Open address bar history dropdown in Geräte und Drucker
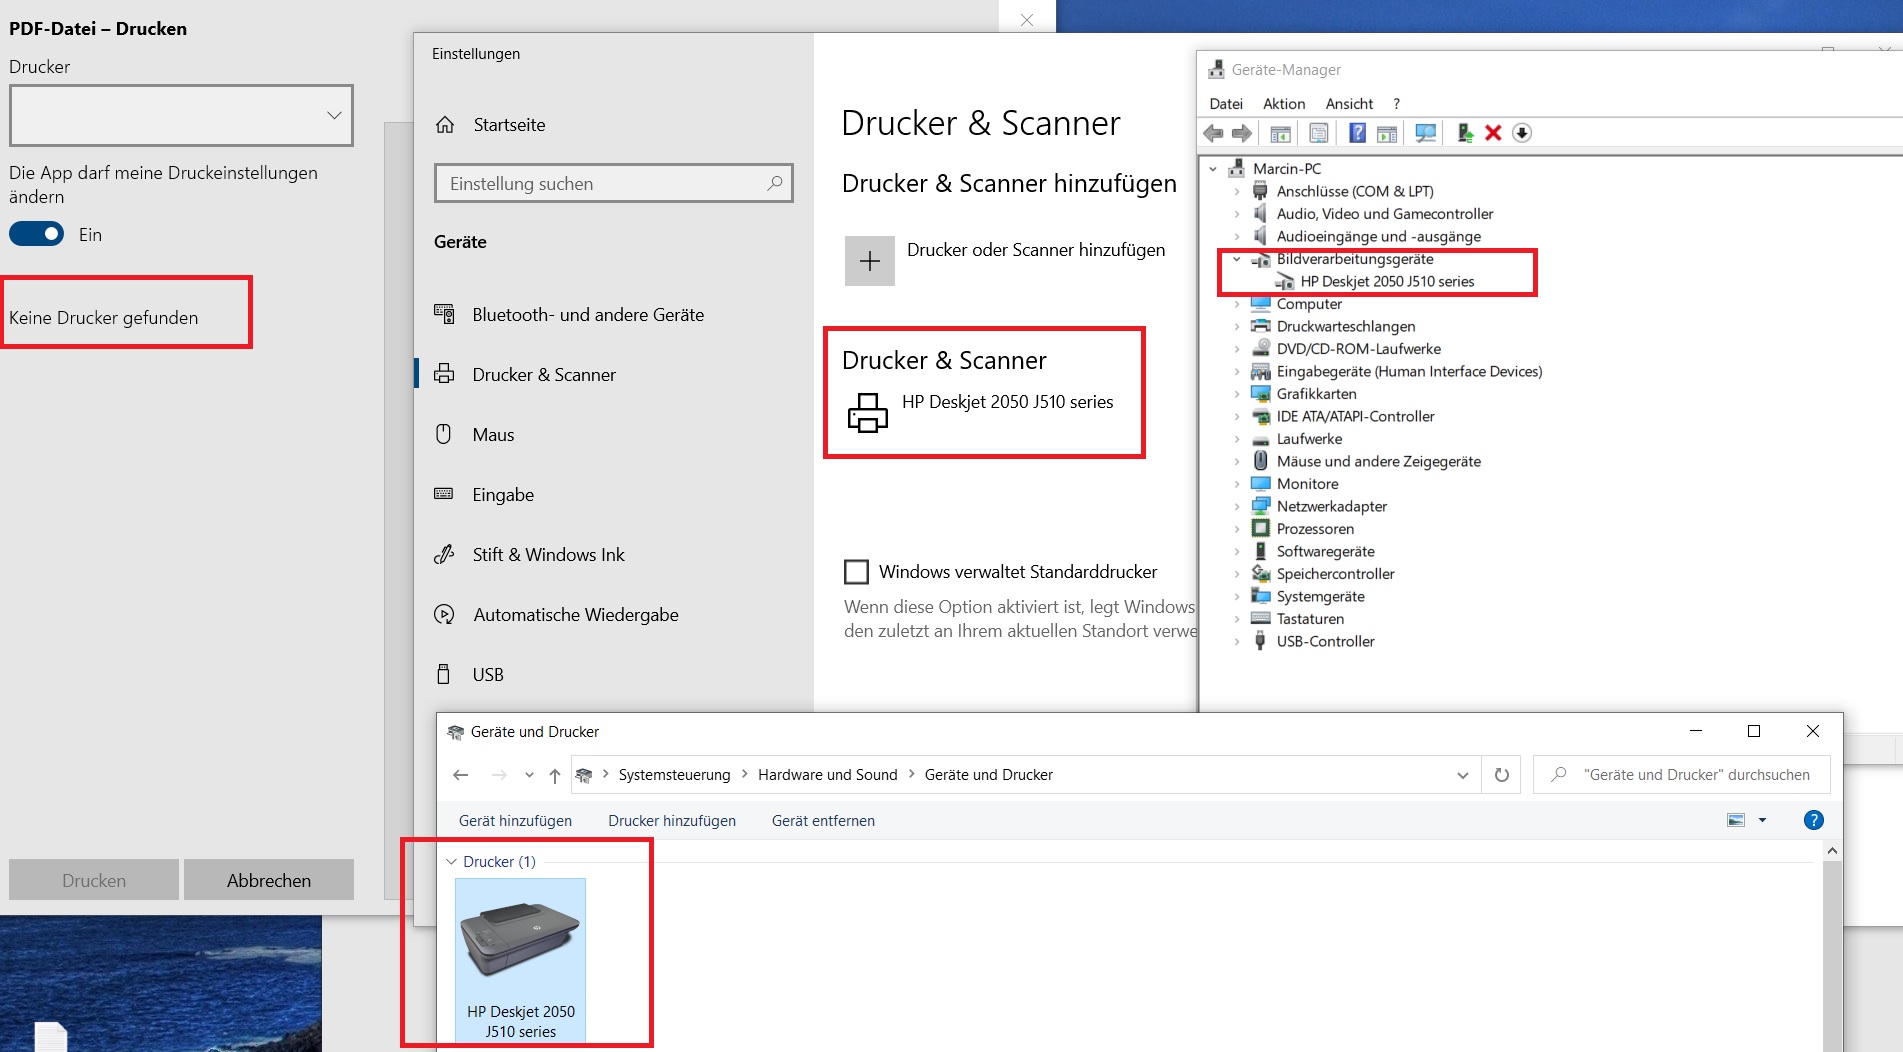Viewport: 1903px width, 1052px height. (x=1462, y=775)
